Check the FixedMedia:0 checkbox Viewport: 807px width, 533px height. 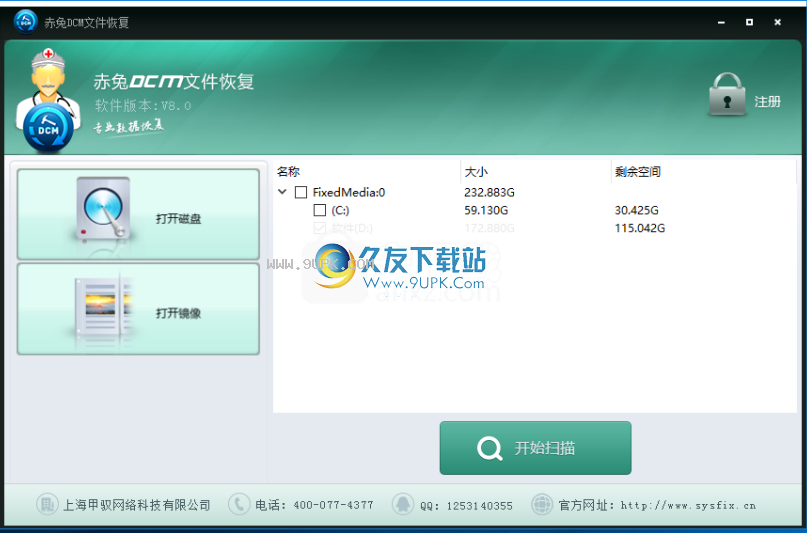(x=301, y=192)
